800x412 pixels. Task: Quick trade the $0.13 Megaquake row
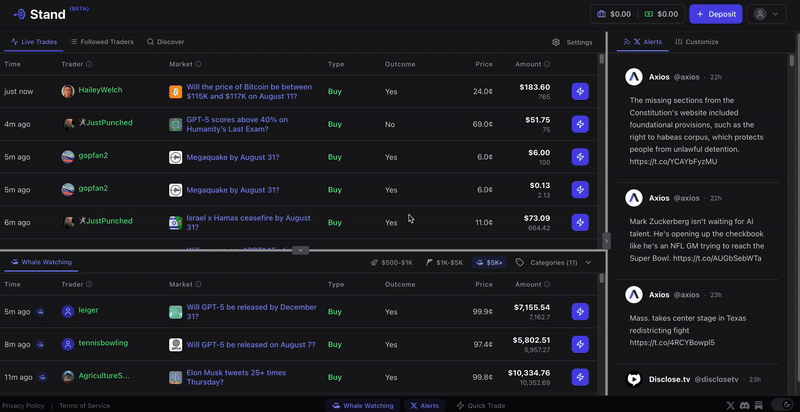tap(580, 190)
